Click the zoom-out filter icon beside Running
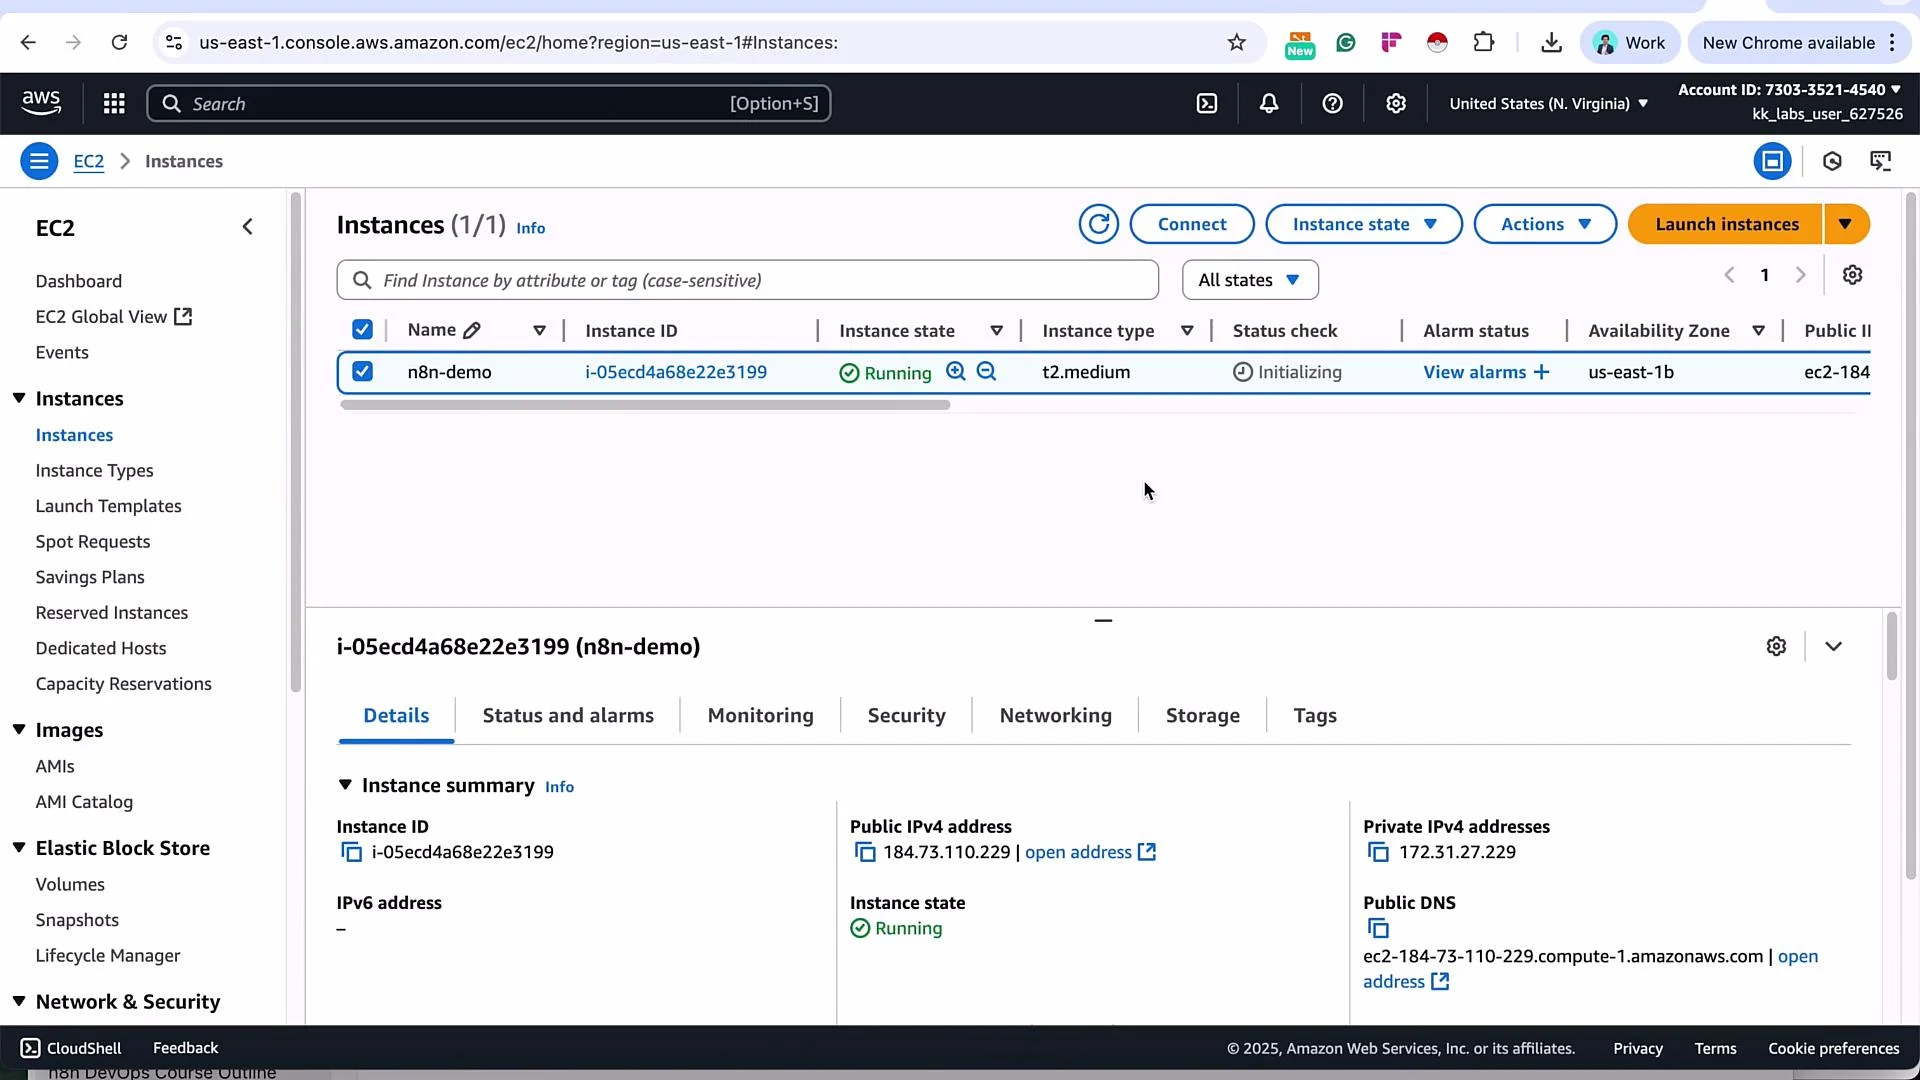The height and width of the screenshot is (1080, 1920). click(986, 372)
